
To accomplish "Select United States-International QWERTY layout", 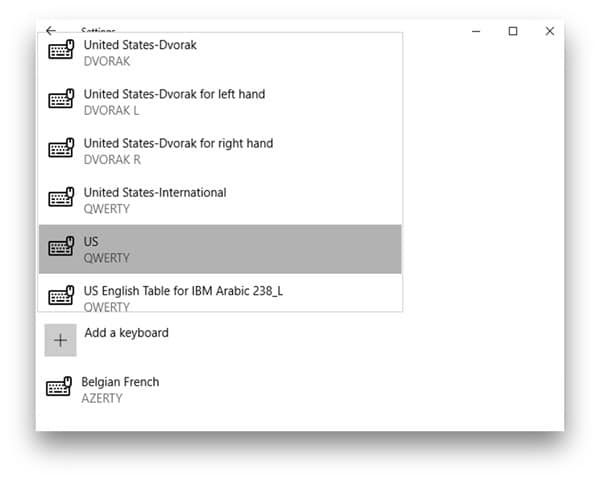I will click(155, 192).
